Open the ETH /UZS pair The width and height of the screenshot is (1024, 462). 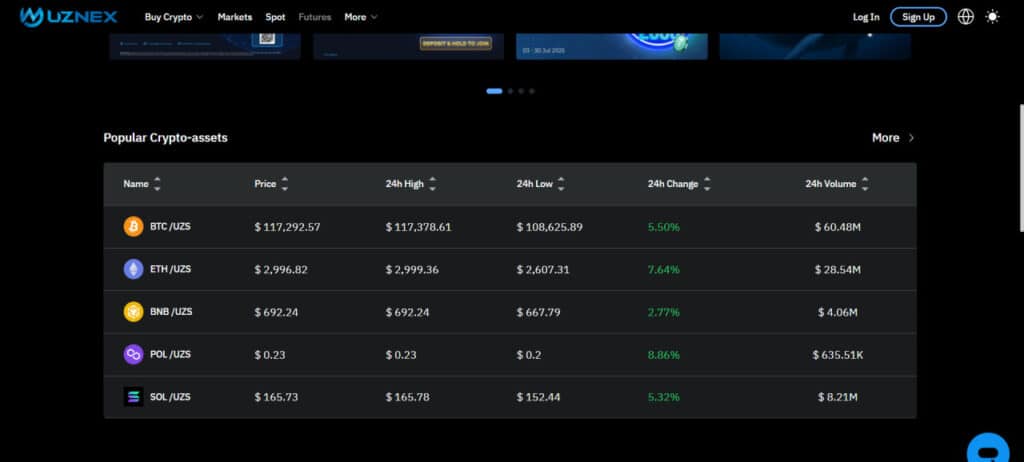pos(170,269)
